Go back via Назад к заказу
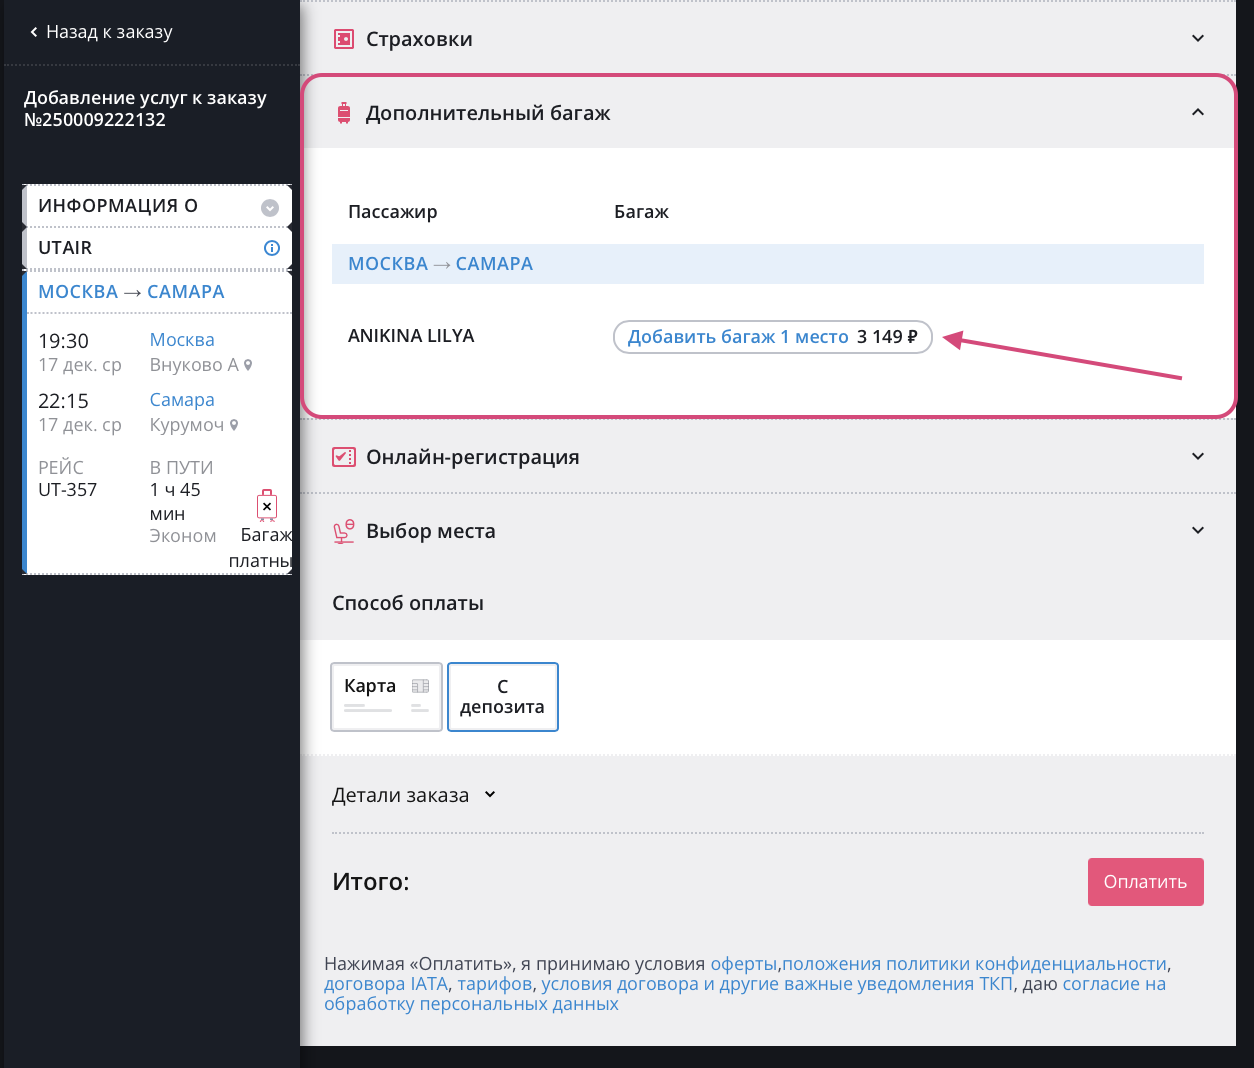This screenshot has width=1254, height=1068. click(100, 32)
